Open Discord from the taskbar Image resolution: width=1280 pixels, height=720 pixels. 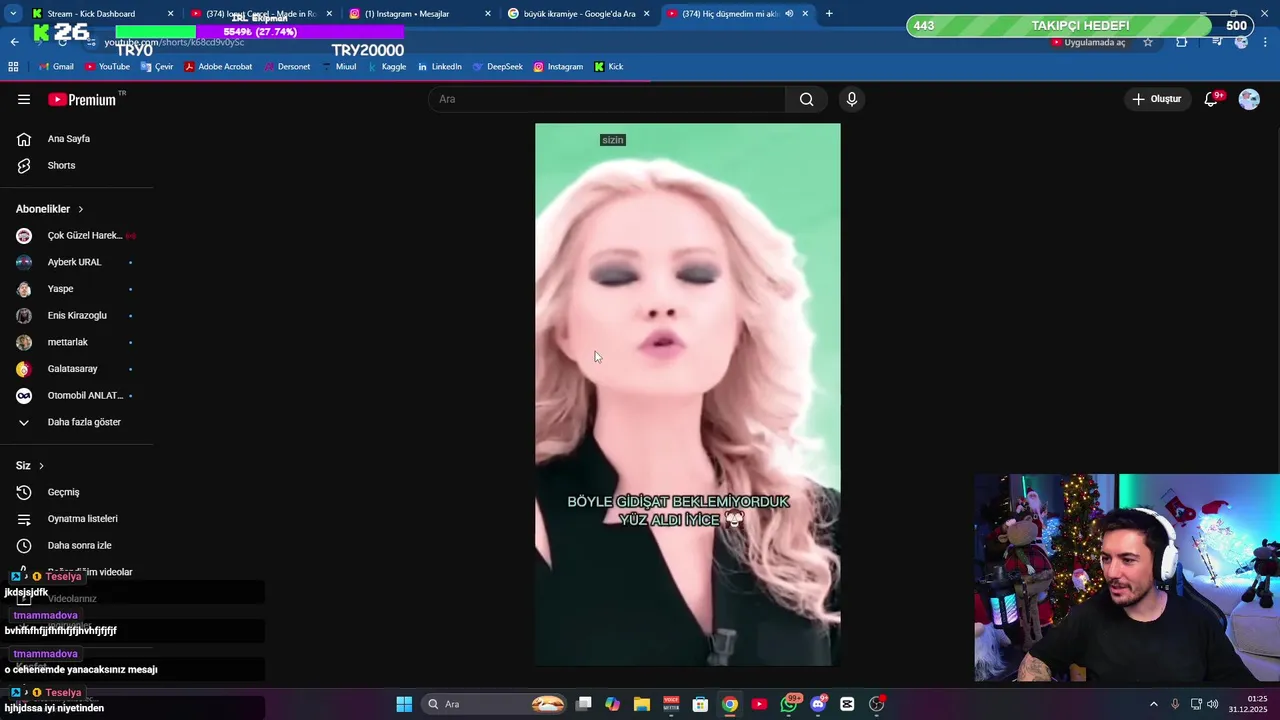click(x=819, y=704)
